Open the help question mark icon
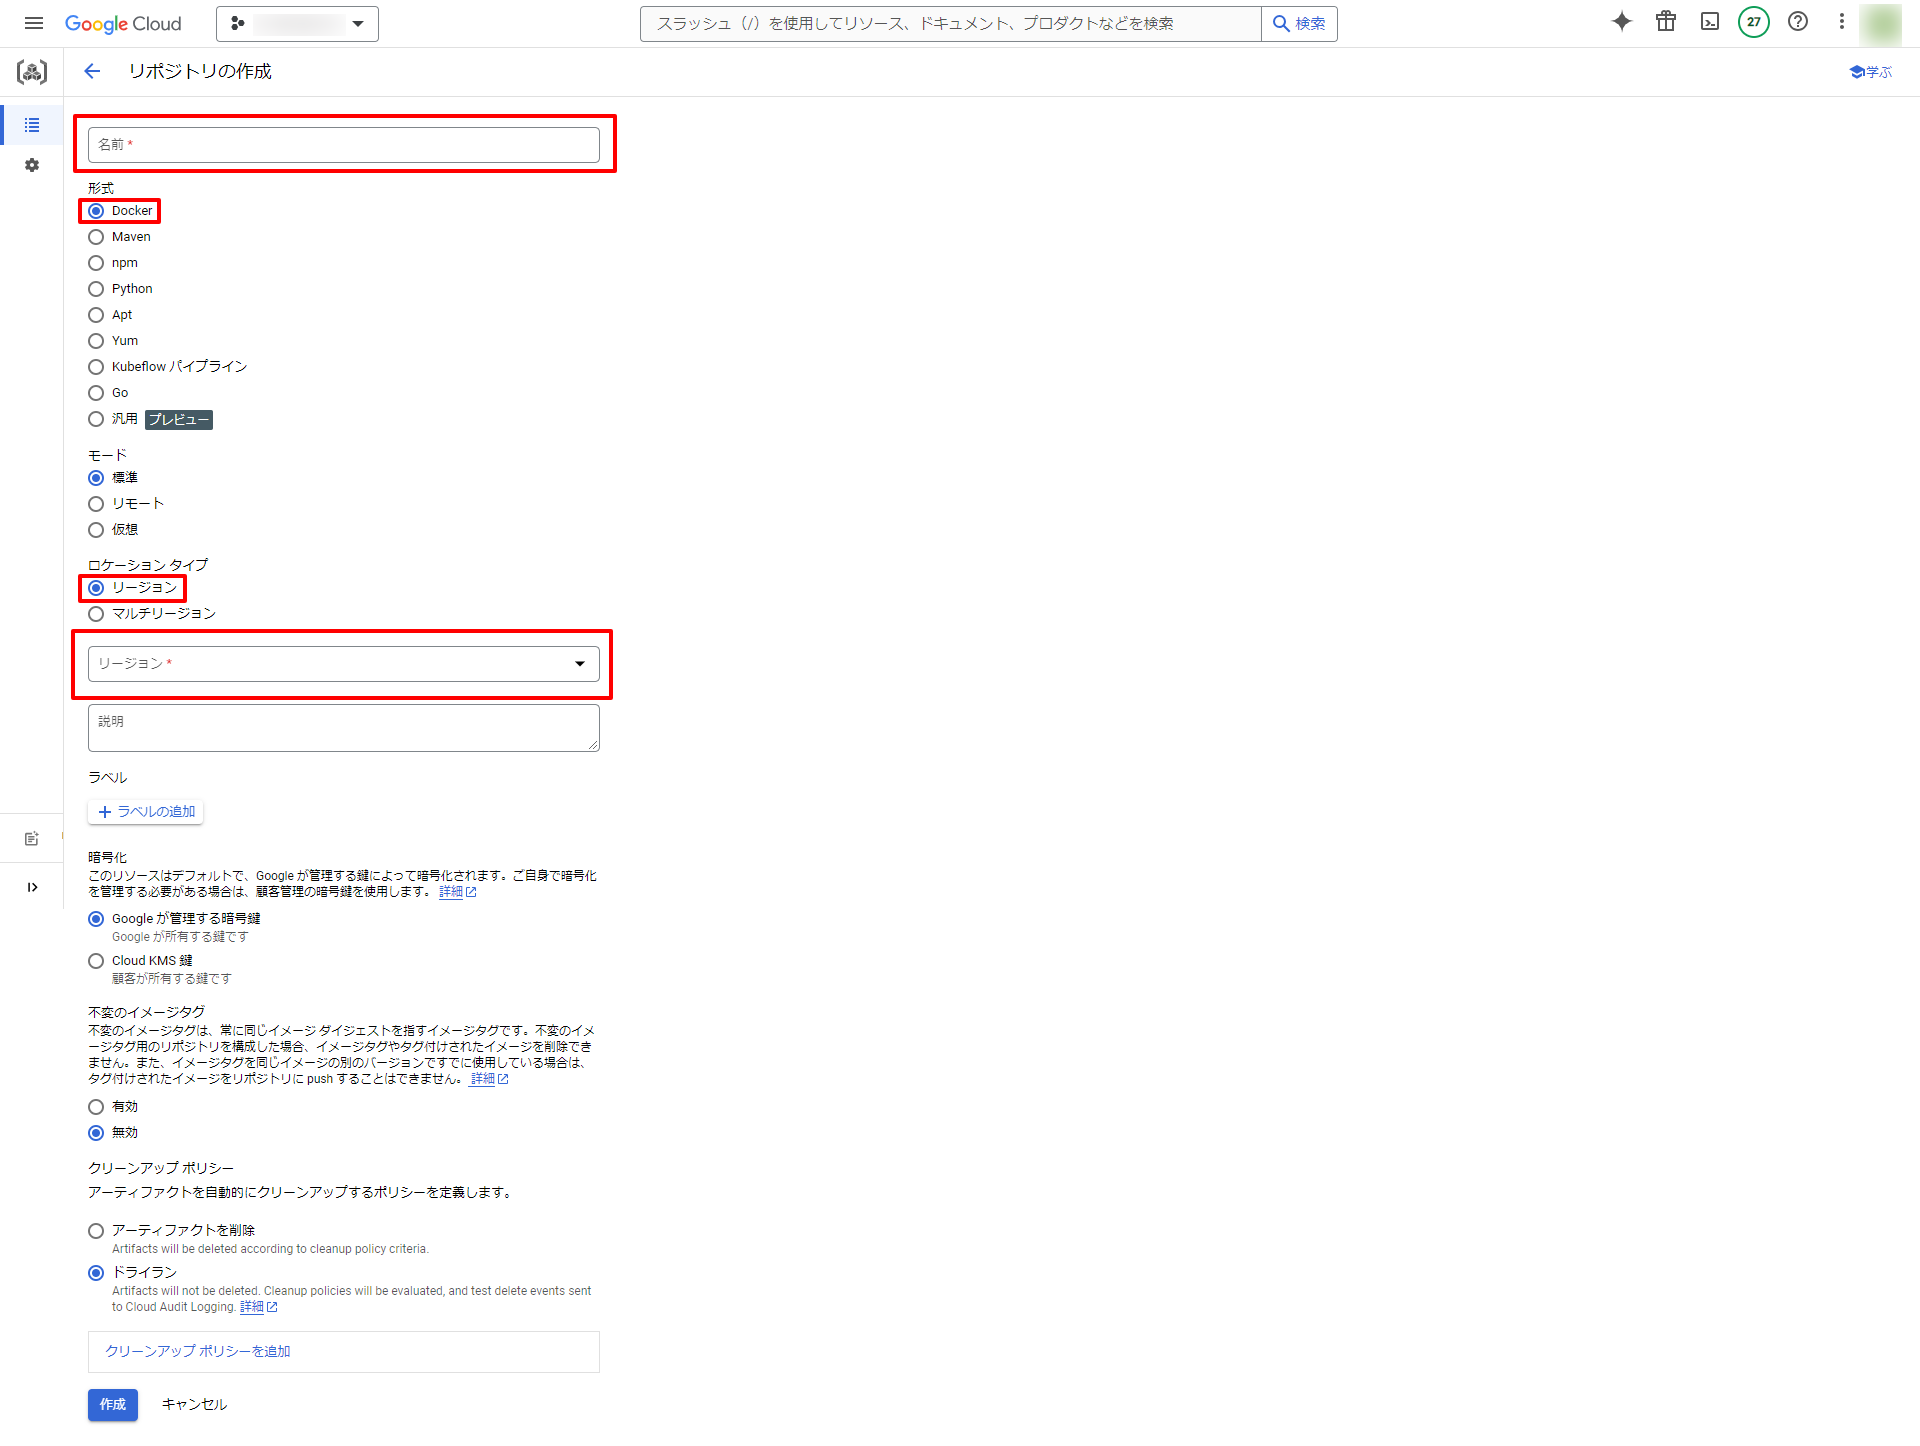The width and height of the screenshot is (1920, 1446). tap(1797, 22)
